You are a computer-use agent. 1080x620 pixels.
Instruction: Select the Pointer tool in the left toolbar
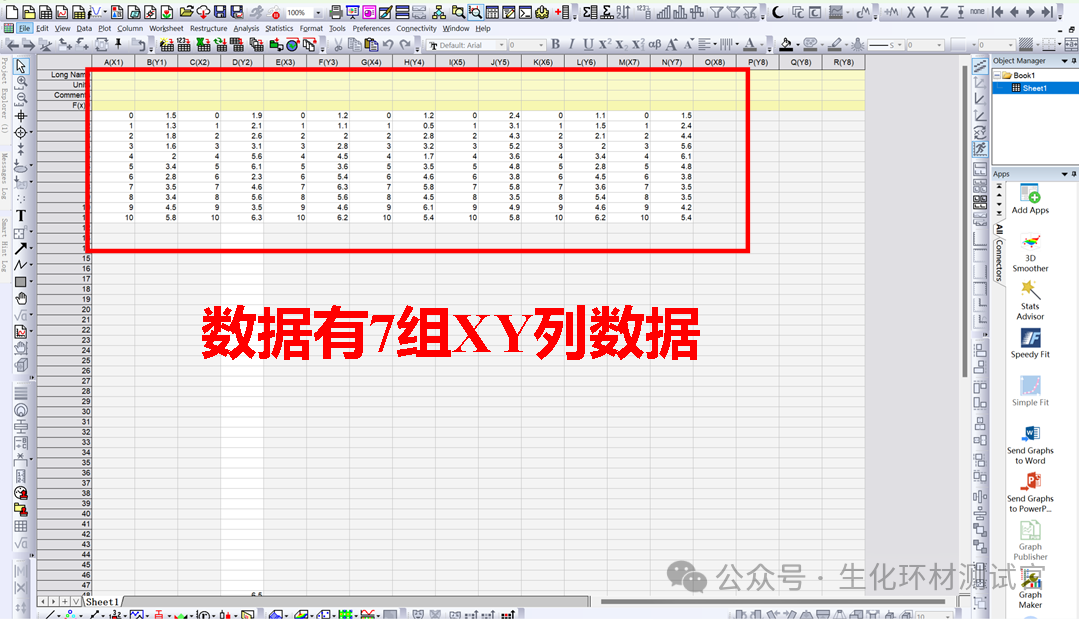click(21, 65)
